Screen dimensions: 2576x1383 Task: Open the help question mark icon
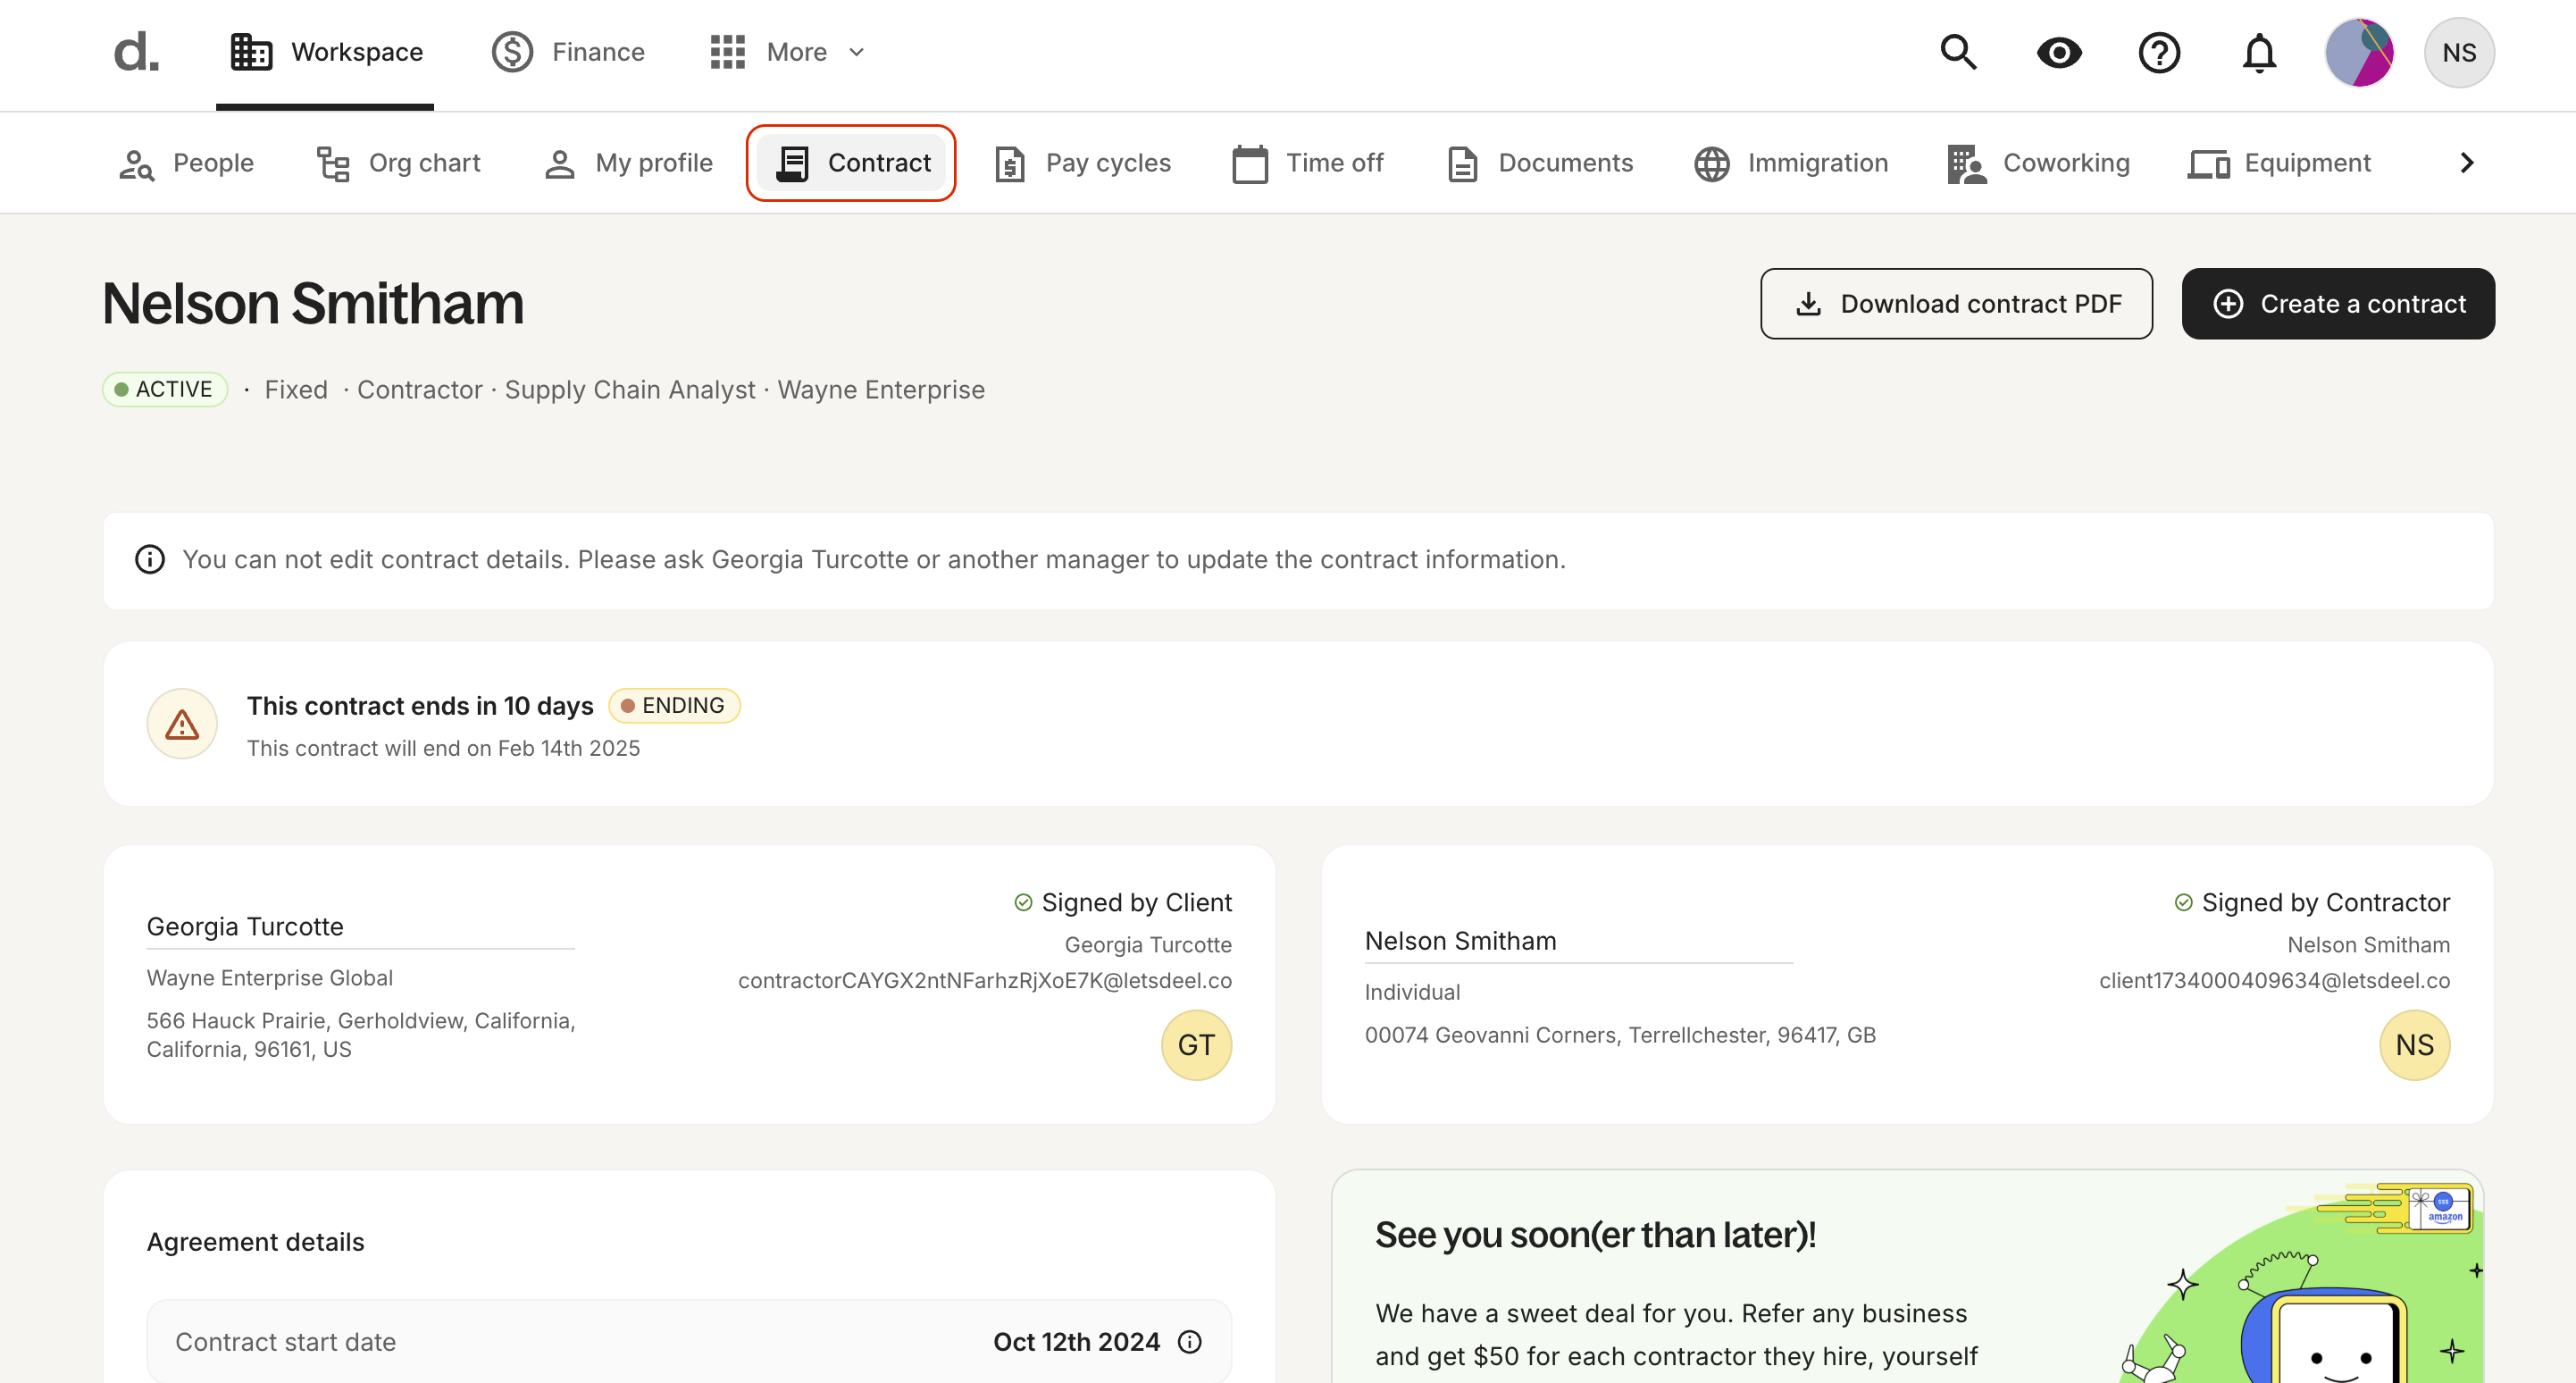click(2159, 52)
